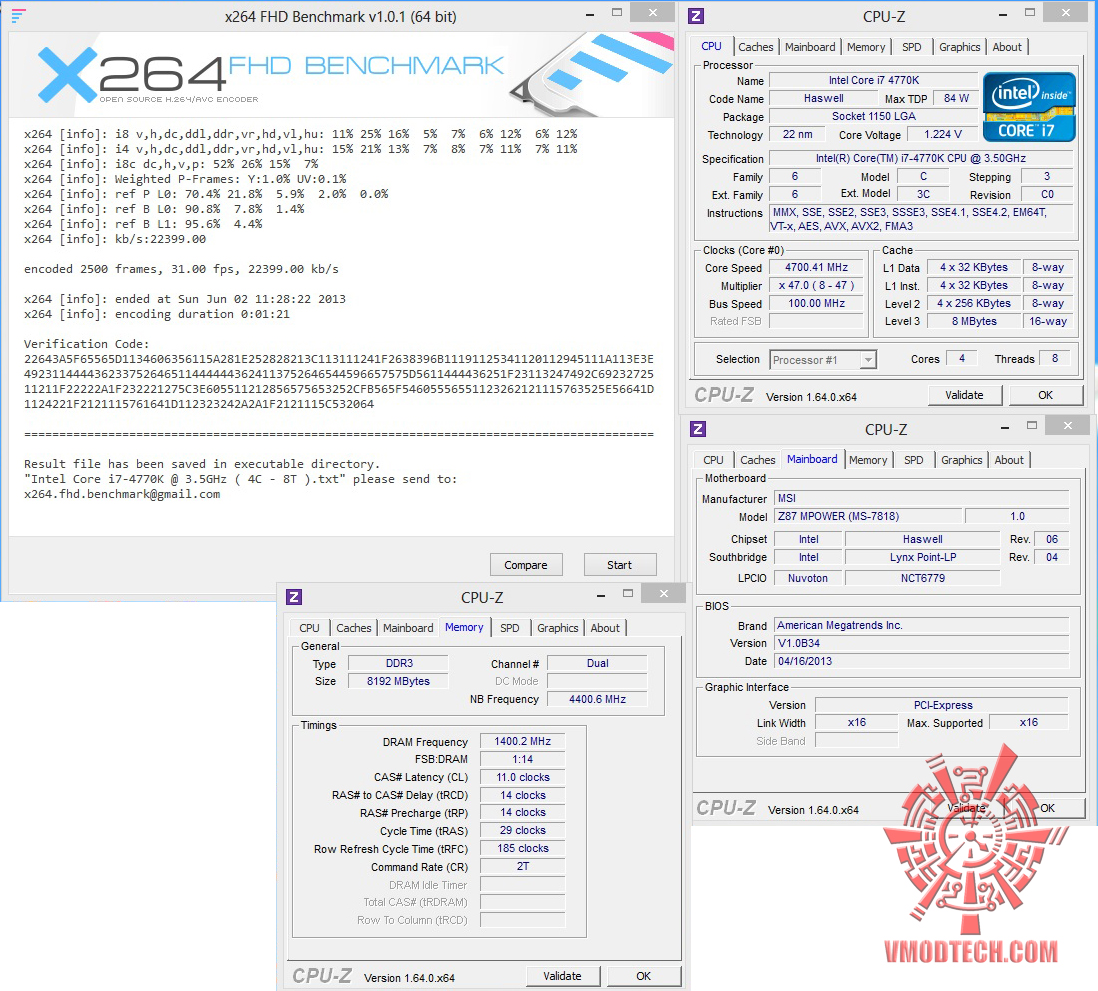
Task: Close the CPU-Z Mainboard window
Action: click(x=1068, y=425)
